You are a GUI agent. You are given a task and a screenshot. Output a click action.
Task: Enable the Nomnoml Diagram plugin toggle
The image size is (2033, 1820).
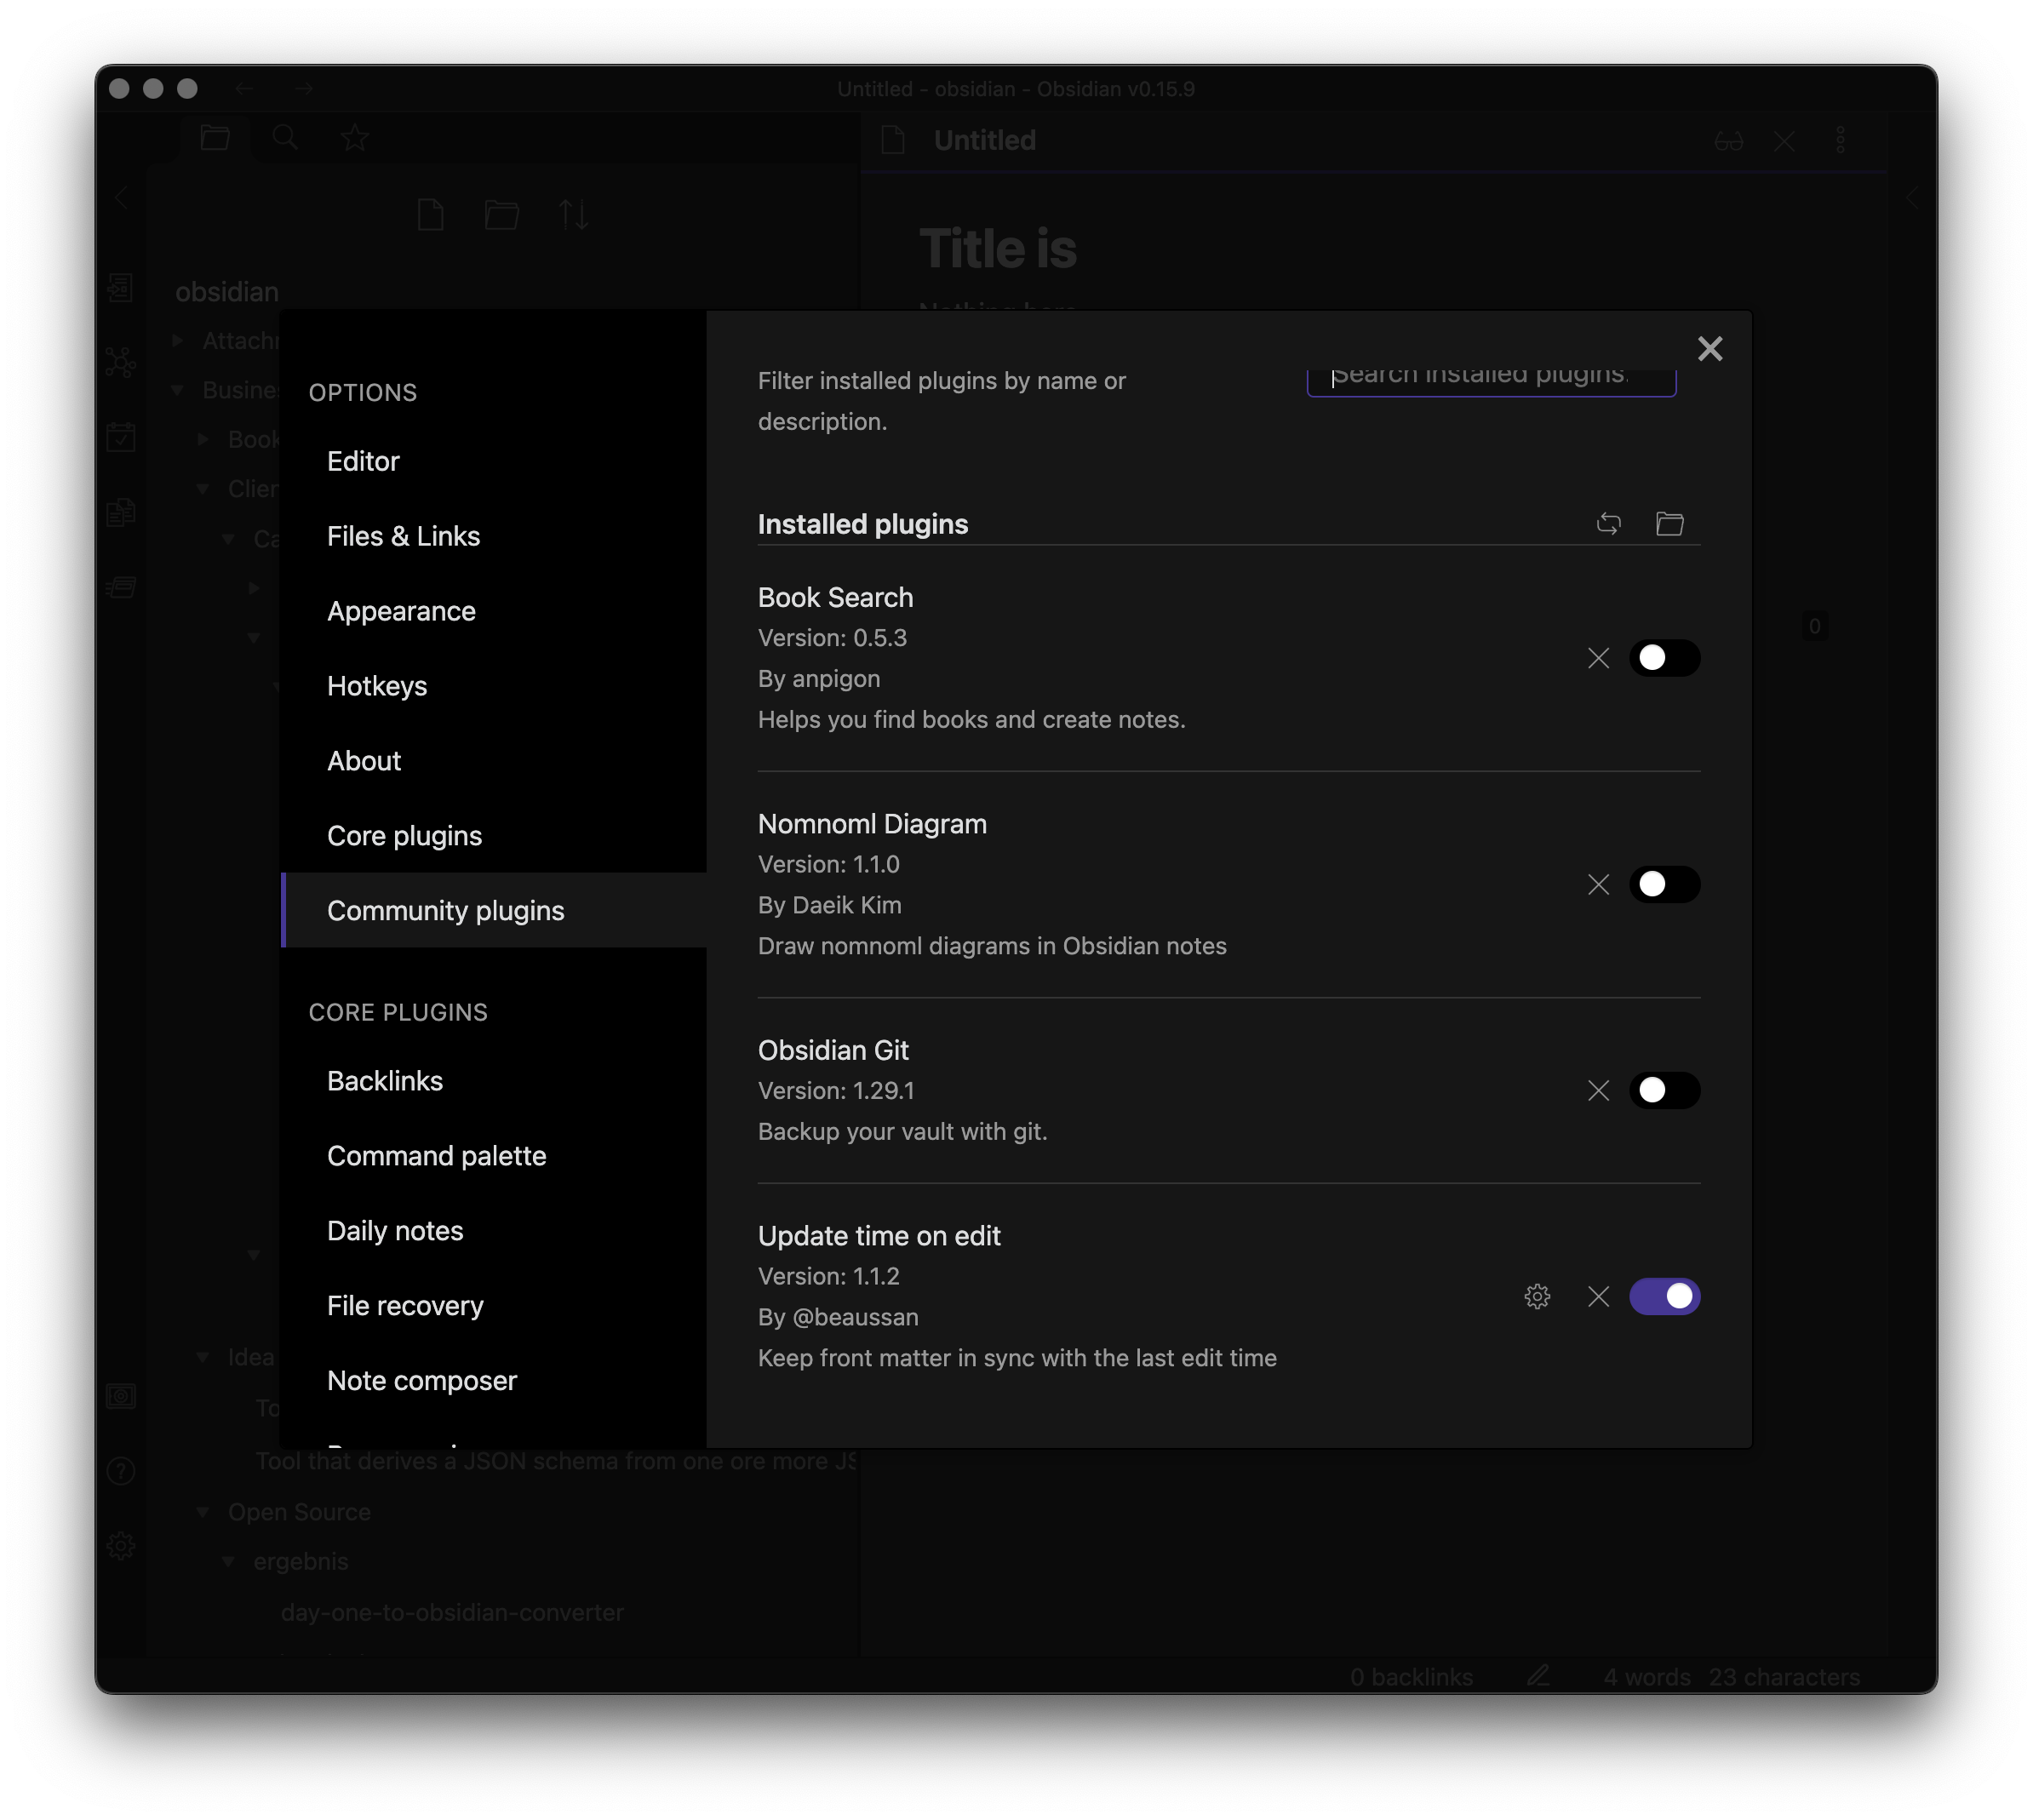tap(1664, 884)
